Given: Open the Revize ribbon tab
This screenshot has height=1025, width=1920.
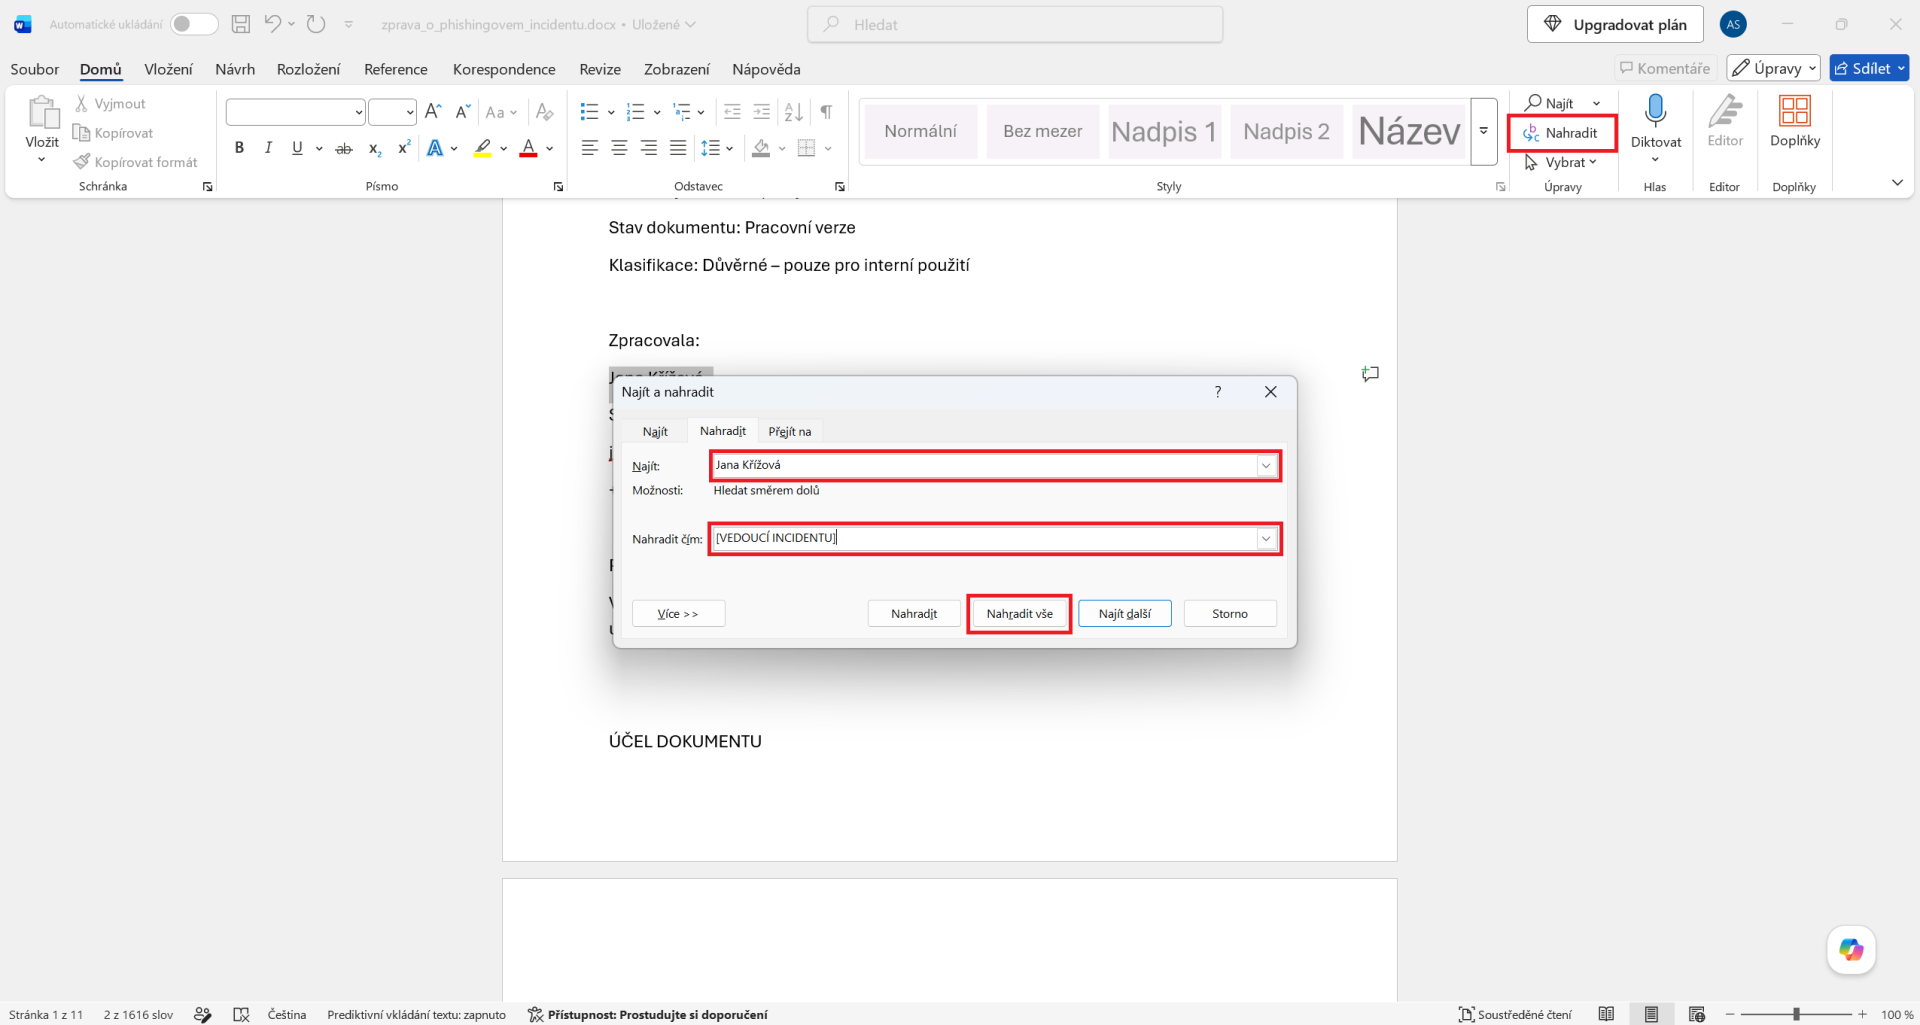Looking at the screenshot, I should click(x=600, y=69).
